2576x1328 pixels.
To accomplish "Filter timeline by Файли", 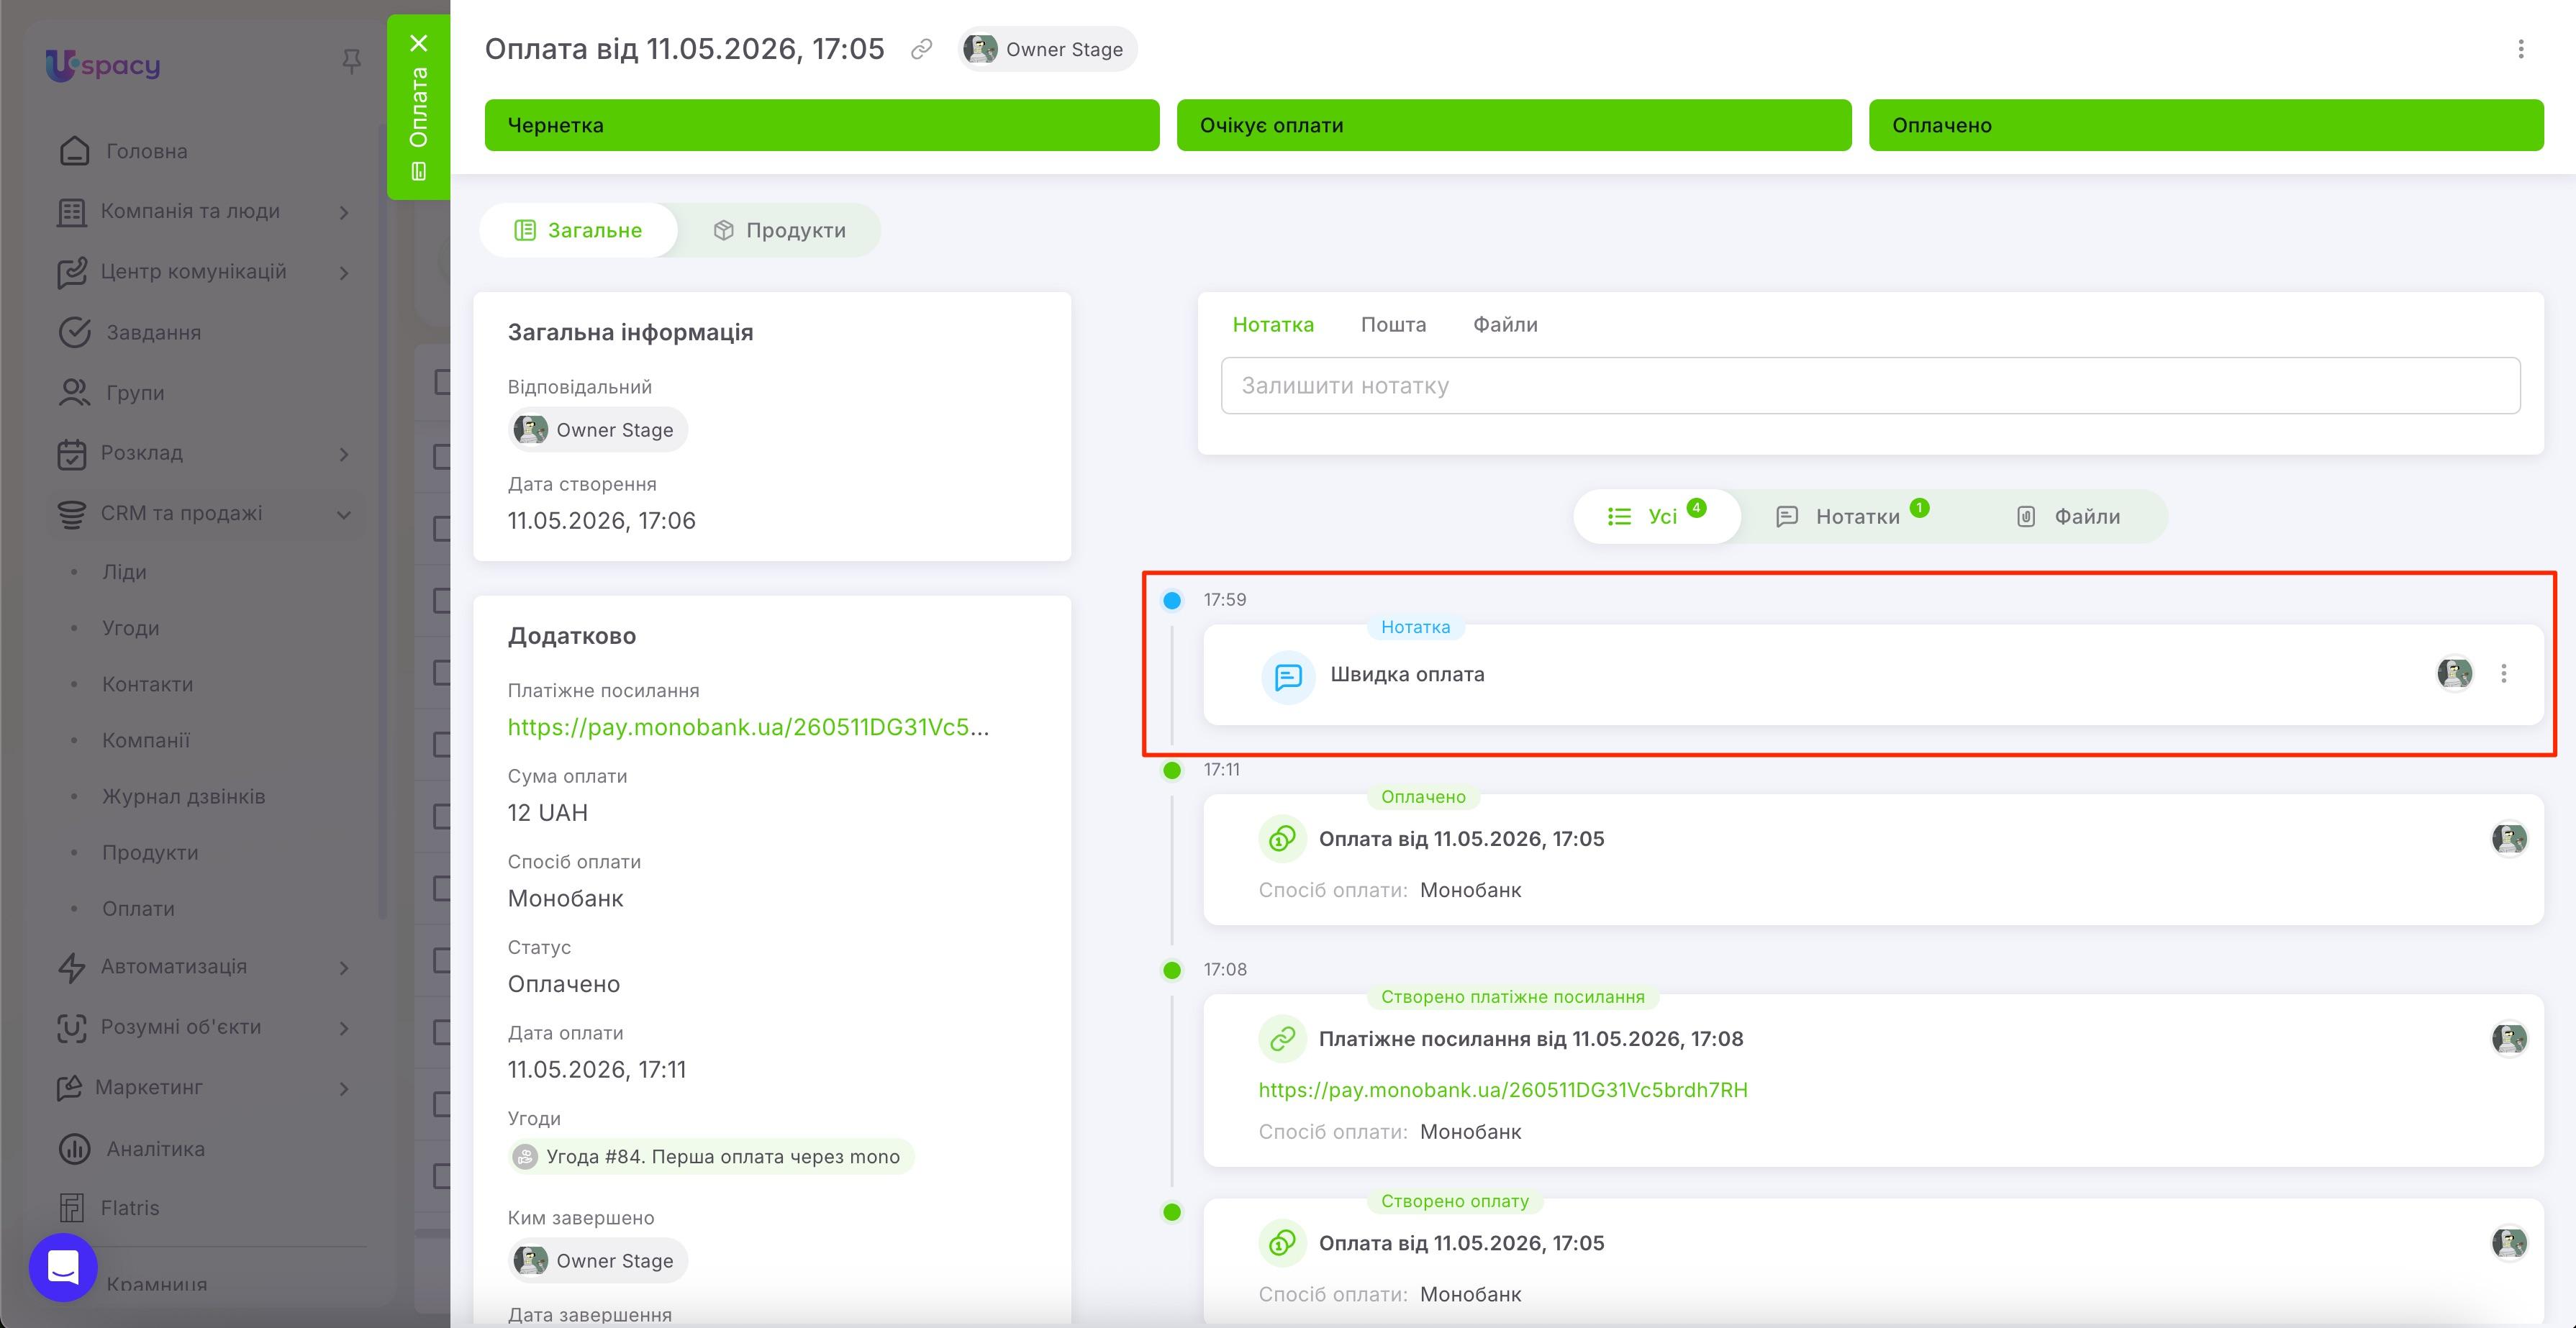I will point(2068,516).
